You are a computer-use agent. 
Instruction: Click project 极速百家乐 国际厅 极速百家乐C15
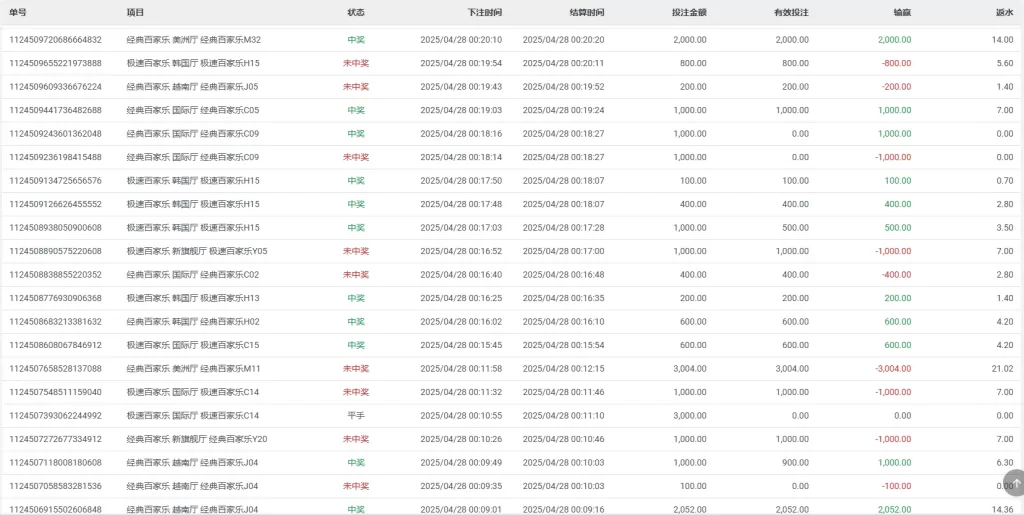[x=193, y=345]
